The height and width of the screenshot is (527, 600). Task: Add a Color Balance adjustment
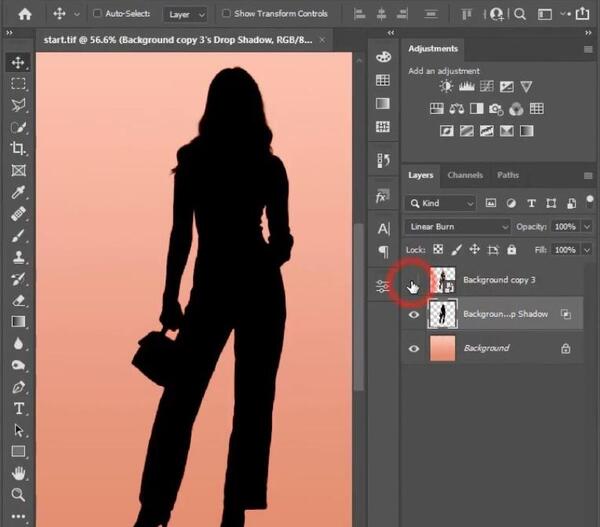(x=457, y=109)
